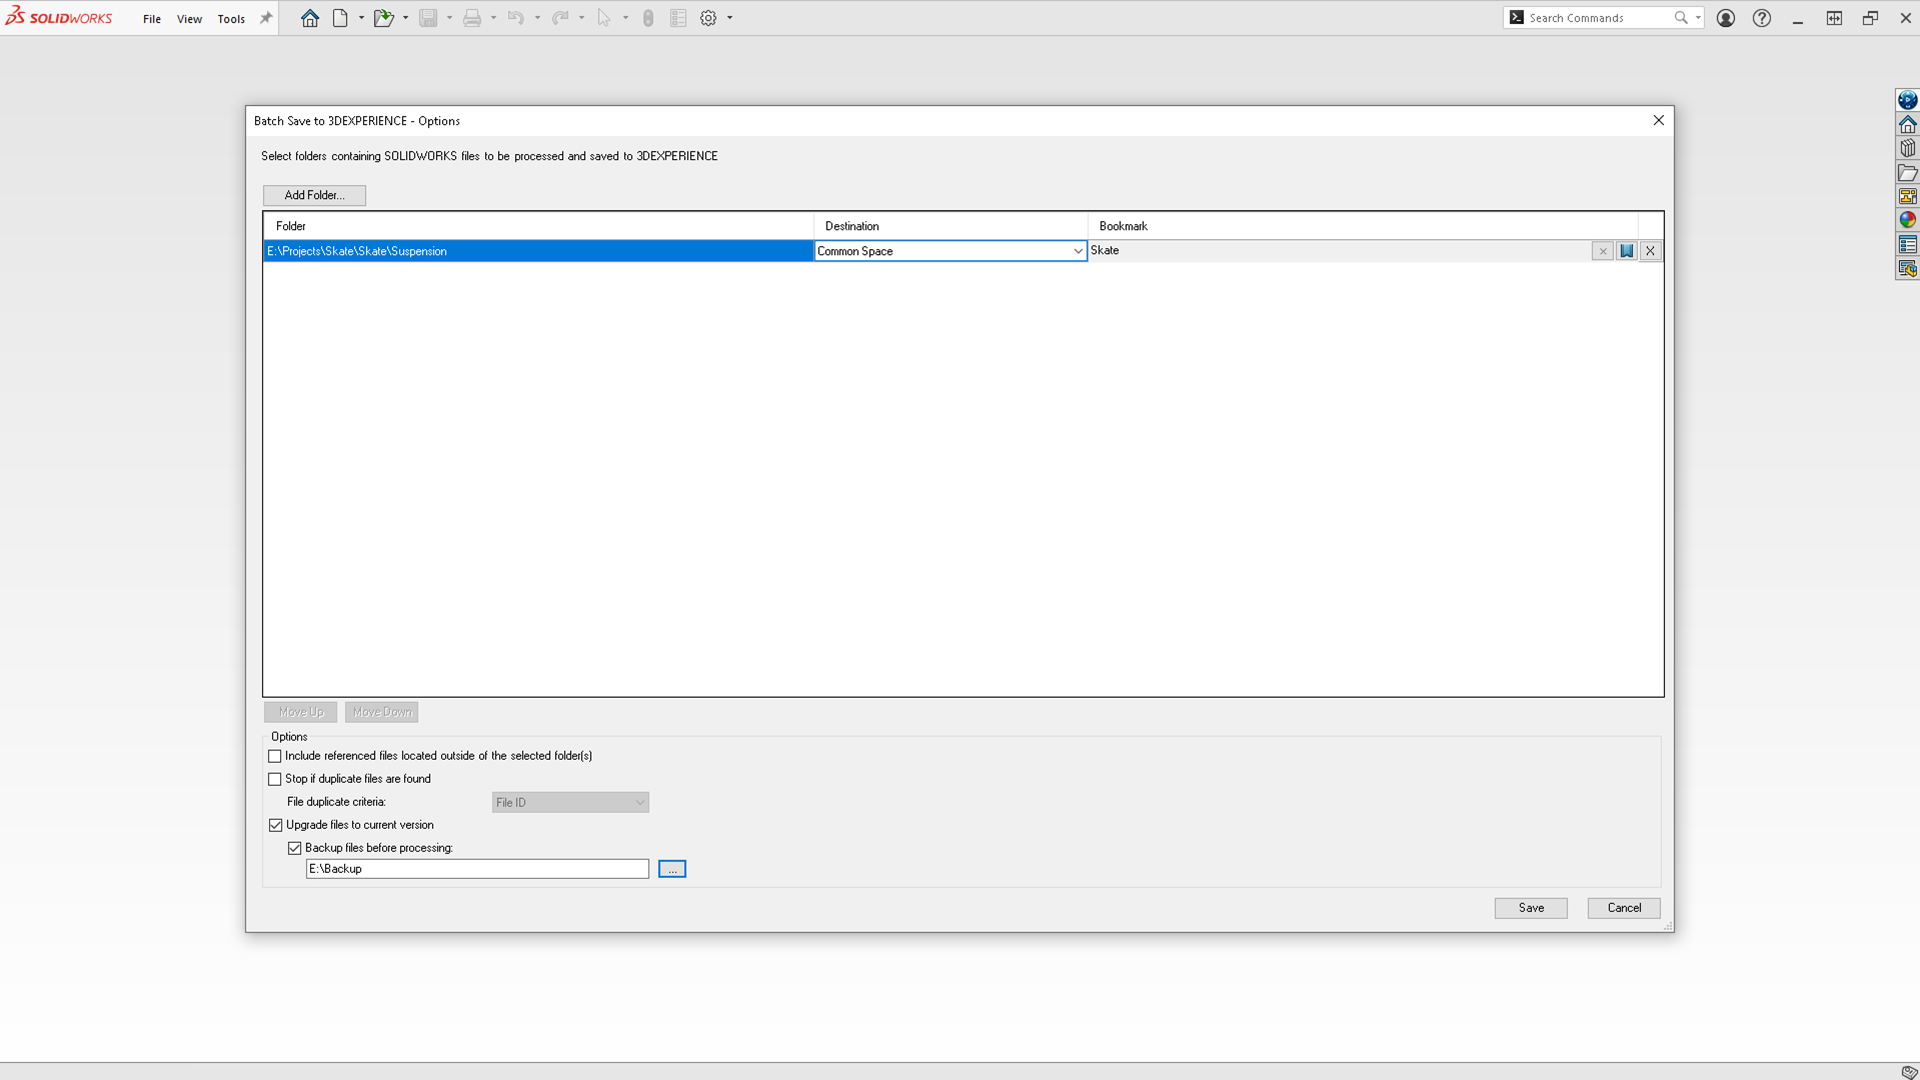Expand the Search Commands dropdown arrow

tap(1698, 18)
